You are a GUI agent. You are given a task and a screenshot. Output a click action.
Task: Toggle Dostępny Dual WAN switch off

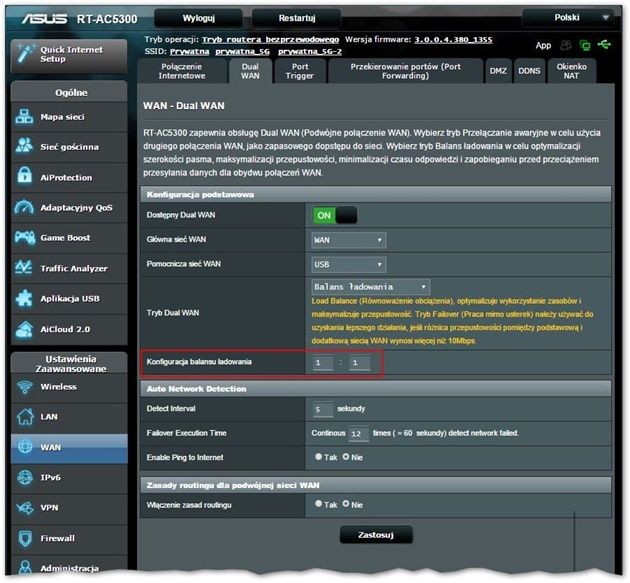tap(335, 215)
